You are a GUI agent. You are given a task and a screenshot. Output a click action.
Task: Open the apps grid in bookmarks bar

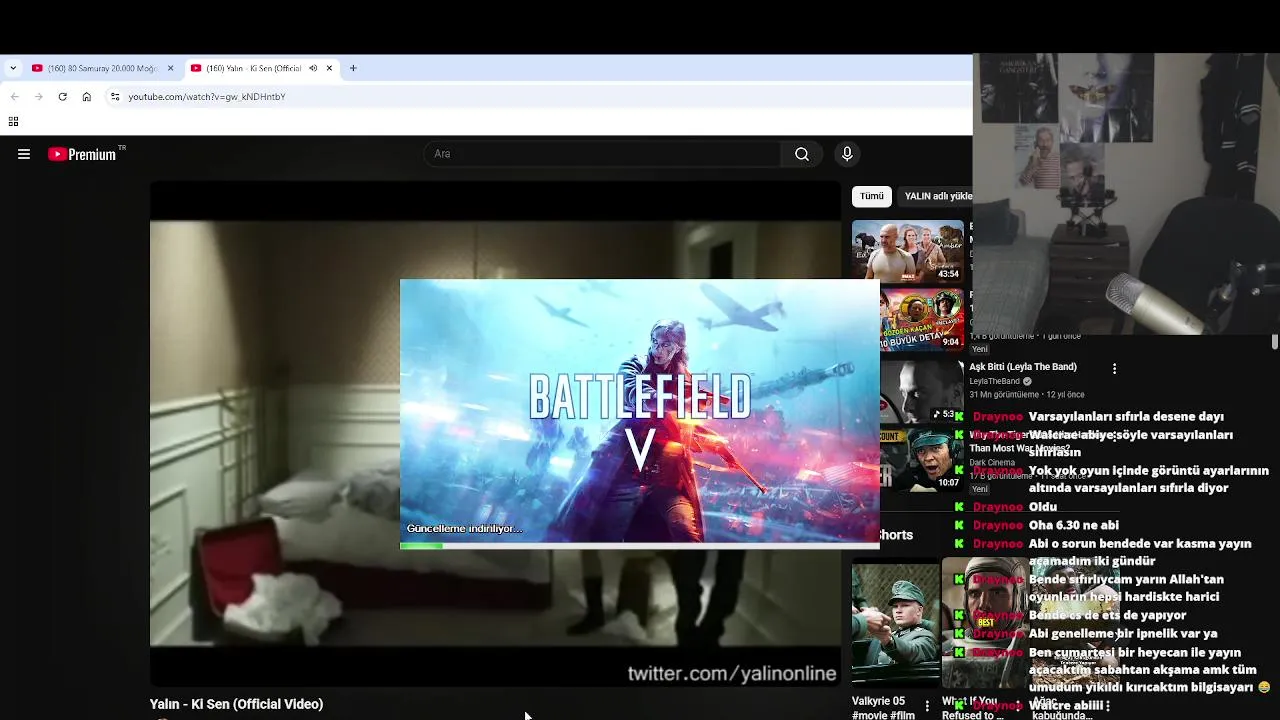(13, 122)
